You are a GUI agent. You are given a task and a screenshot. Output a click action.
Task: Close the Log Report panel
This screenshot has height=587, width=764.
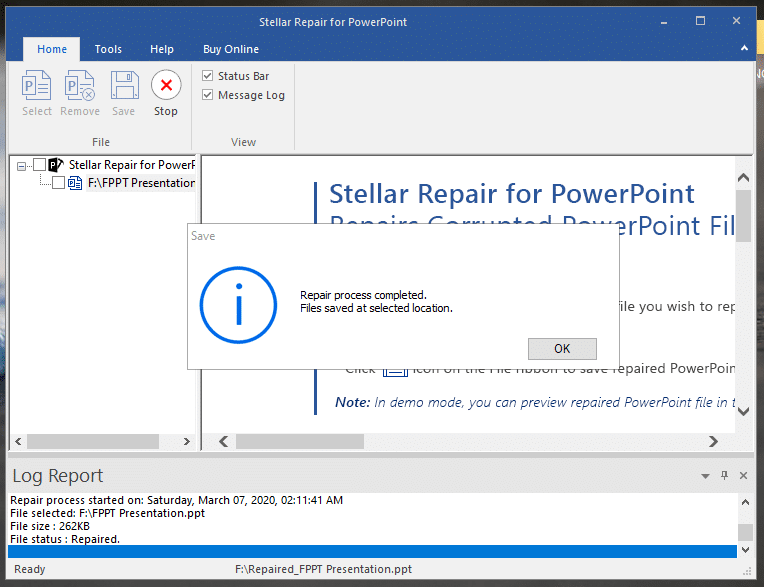pos(744,476)
